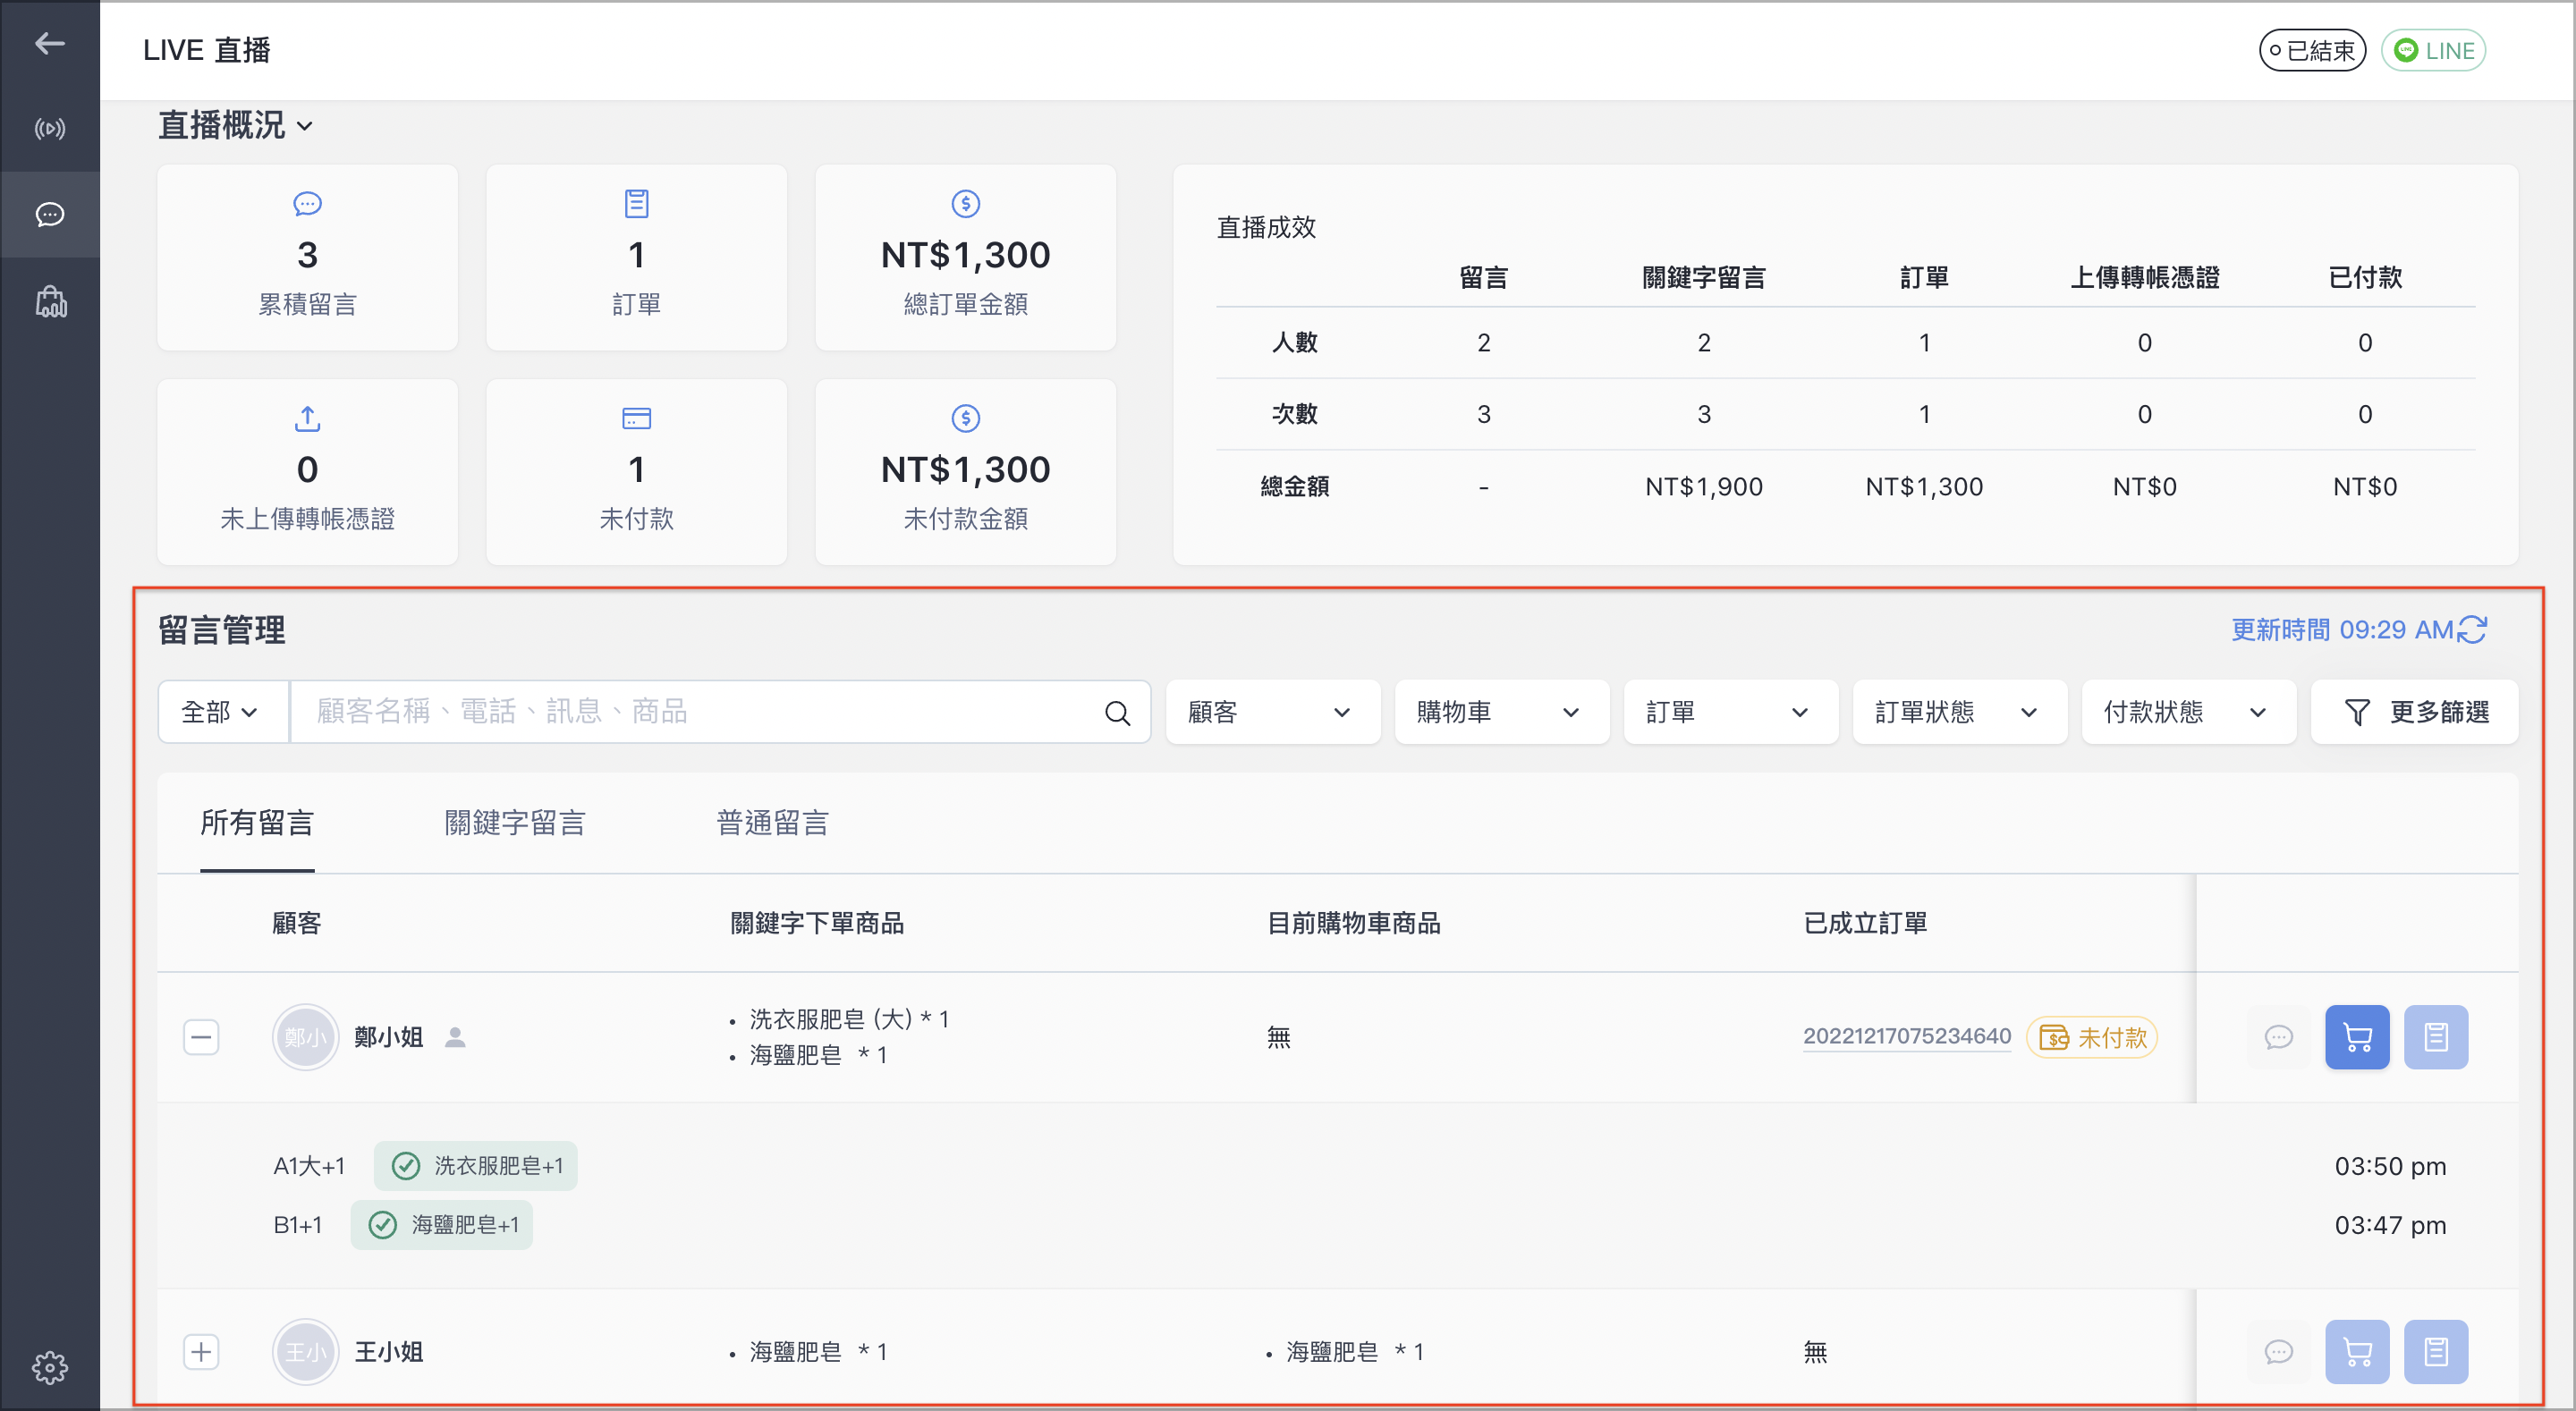This screenshot has height=1411, width=2576.
Task: Click the B1+1 comment text
Action: 298,1224
